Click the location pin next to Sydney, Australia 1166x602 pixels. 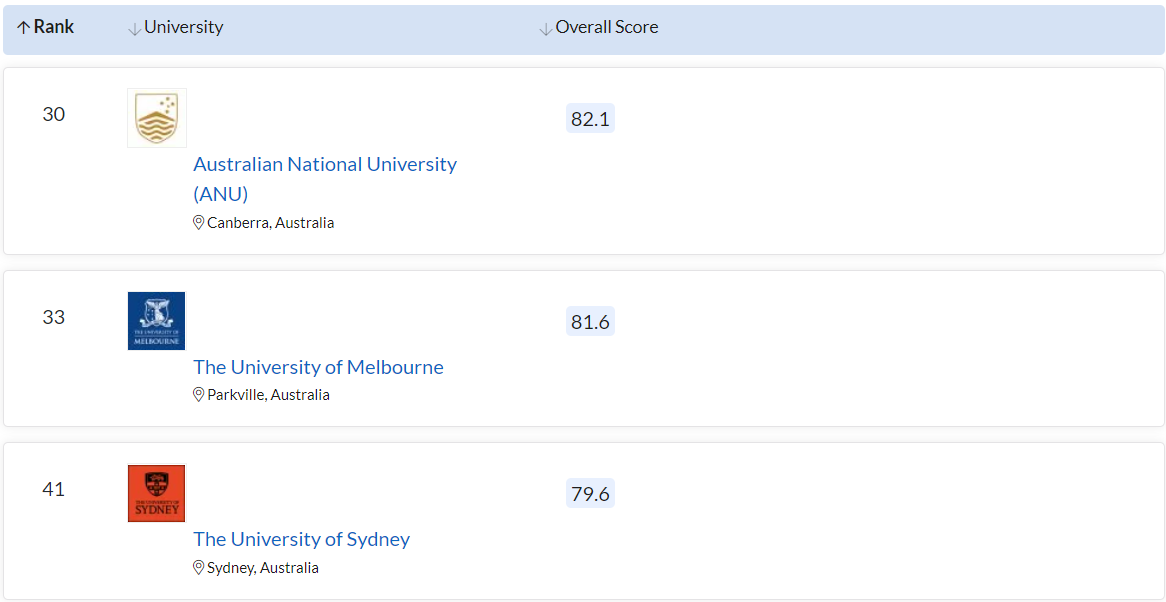(199, 568)
